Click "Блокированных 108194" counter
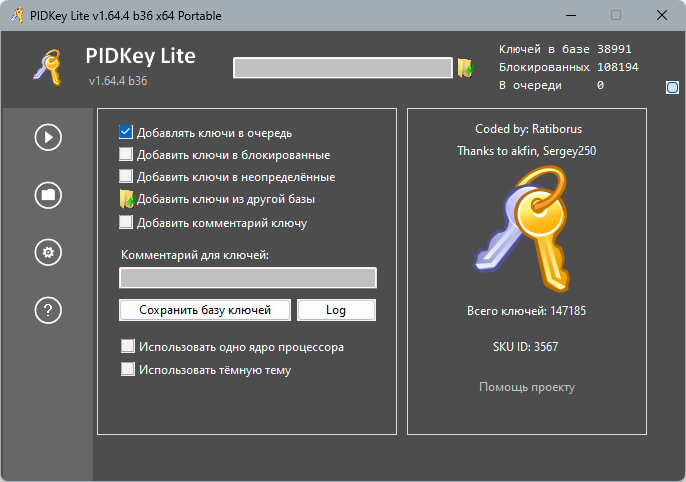This screenshot has height=482, width=686. [569, 67]
